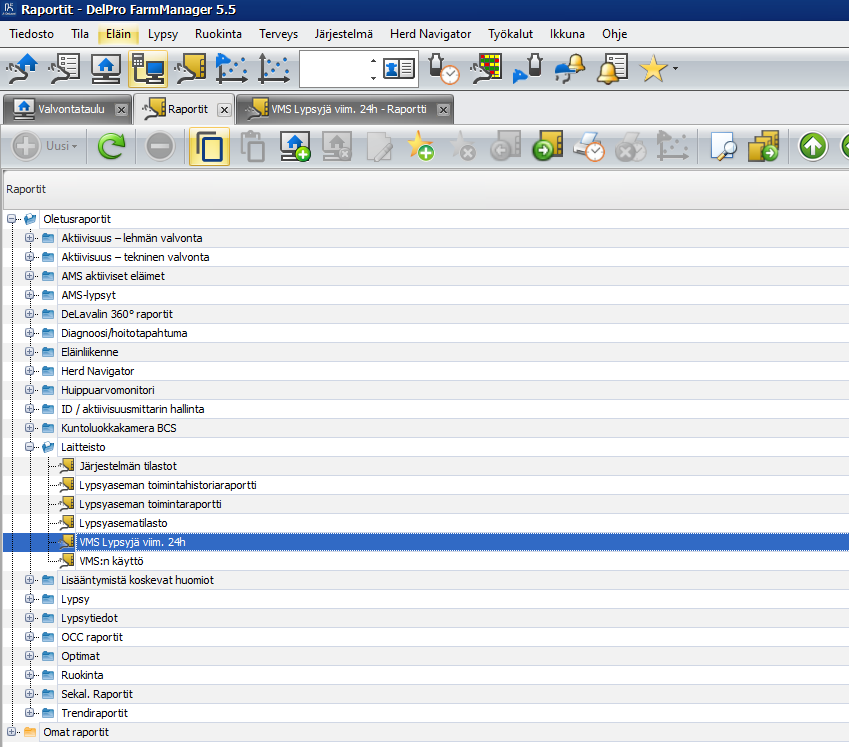The image size is (849, 747).
Task: Expand the Omat raportit node
Action: tap(11, 731)
